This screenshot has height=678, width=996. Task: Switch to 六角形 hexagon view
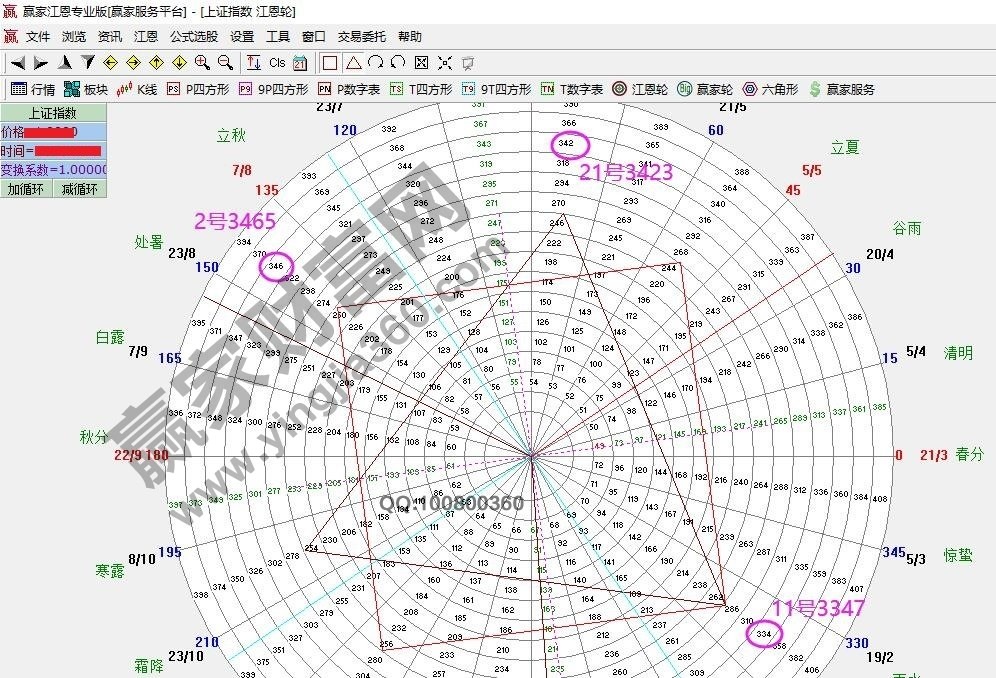[771, 89]
